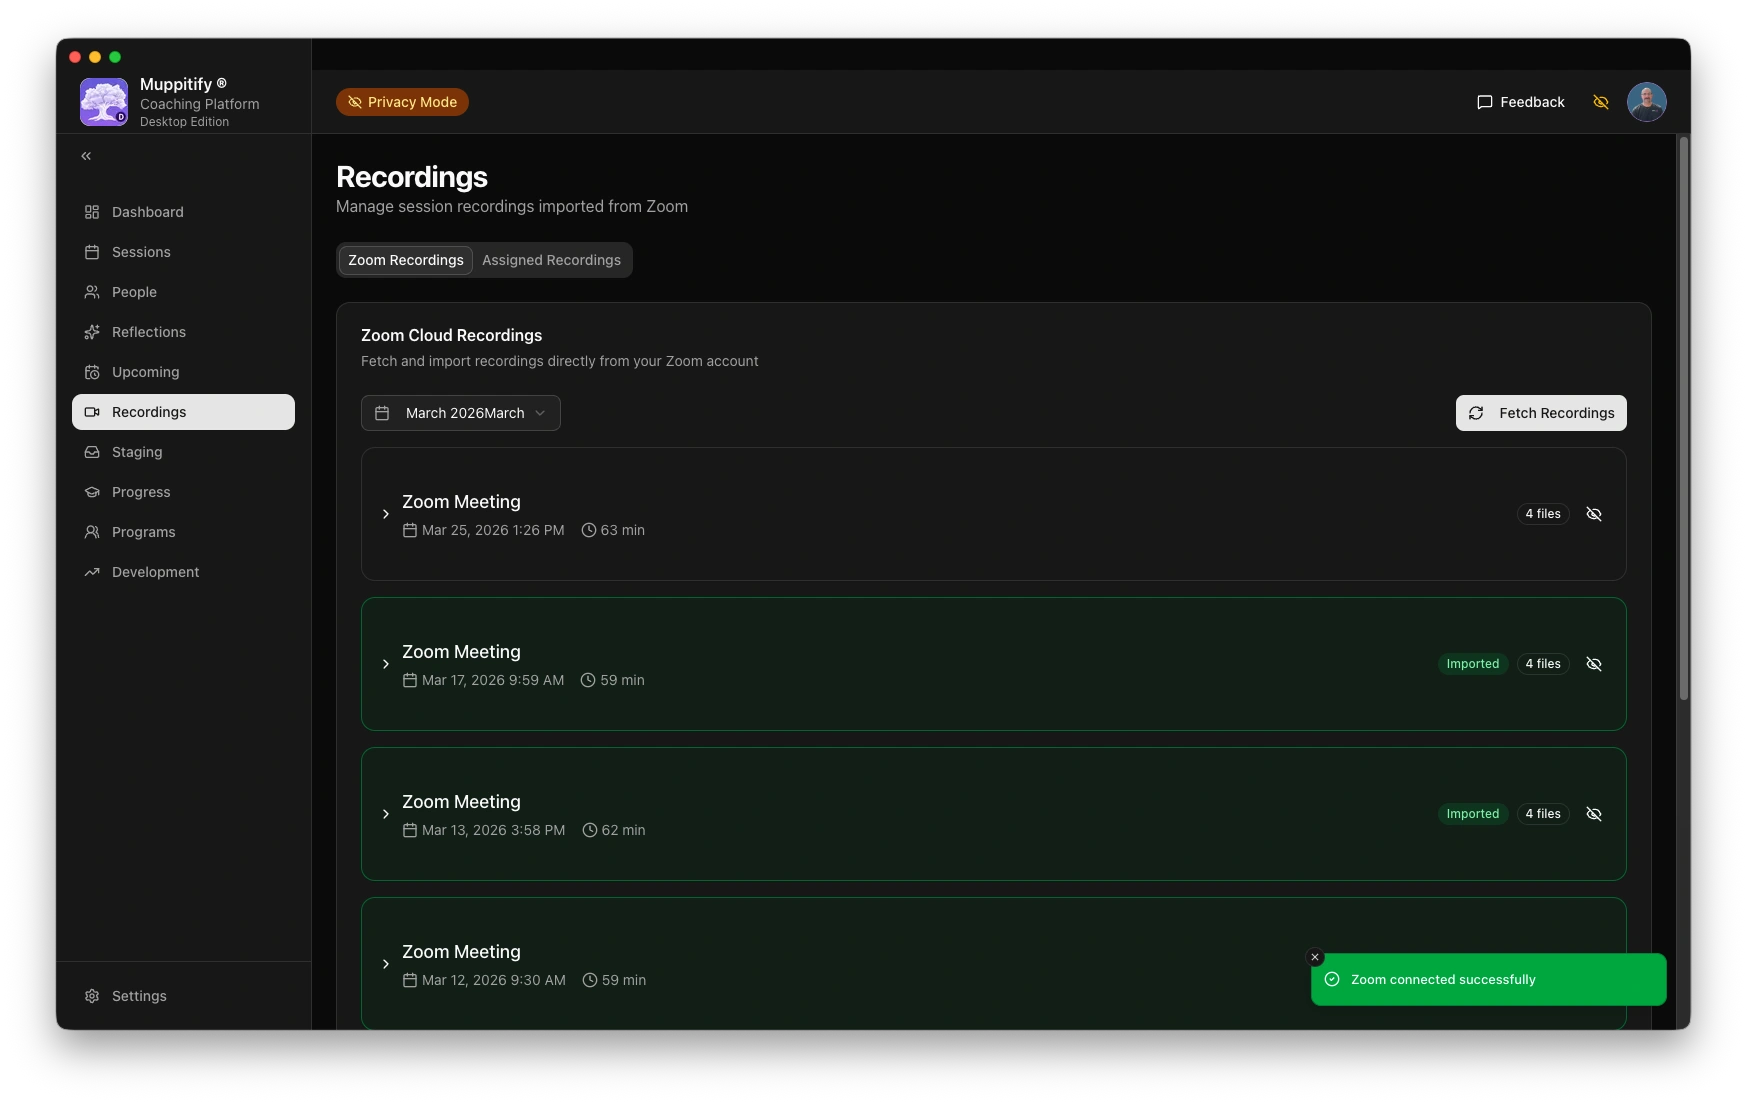Expand the Mar 13 Zoom Meeting row
Viewport: 1747px width, 1104px height.
tap(386, 814)
